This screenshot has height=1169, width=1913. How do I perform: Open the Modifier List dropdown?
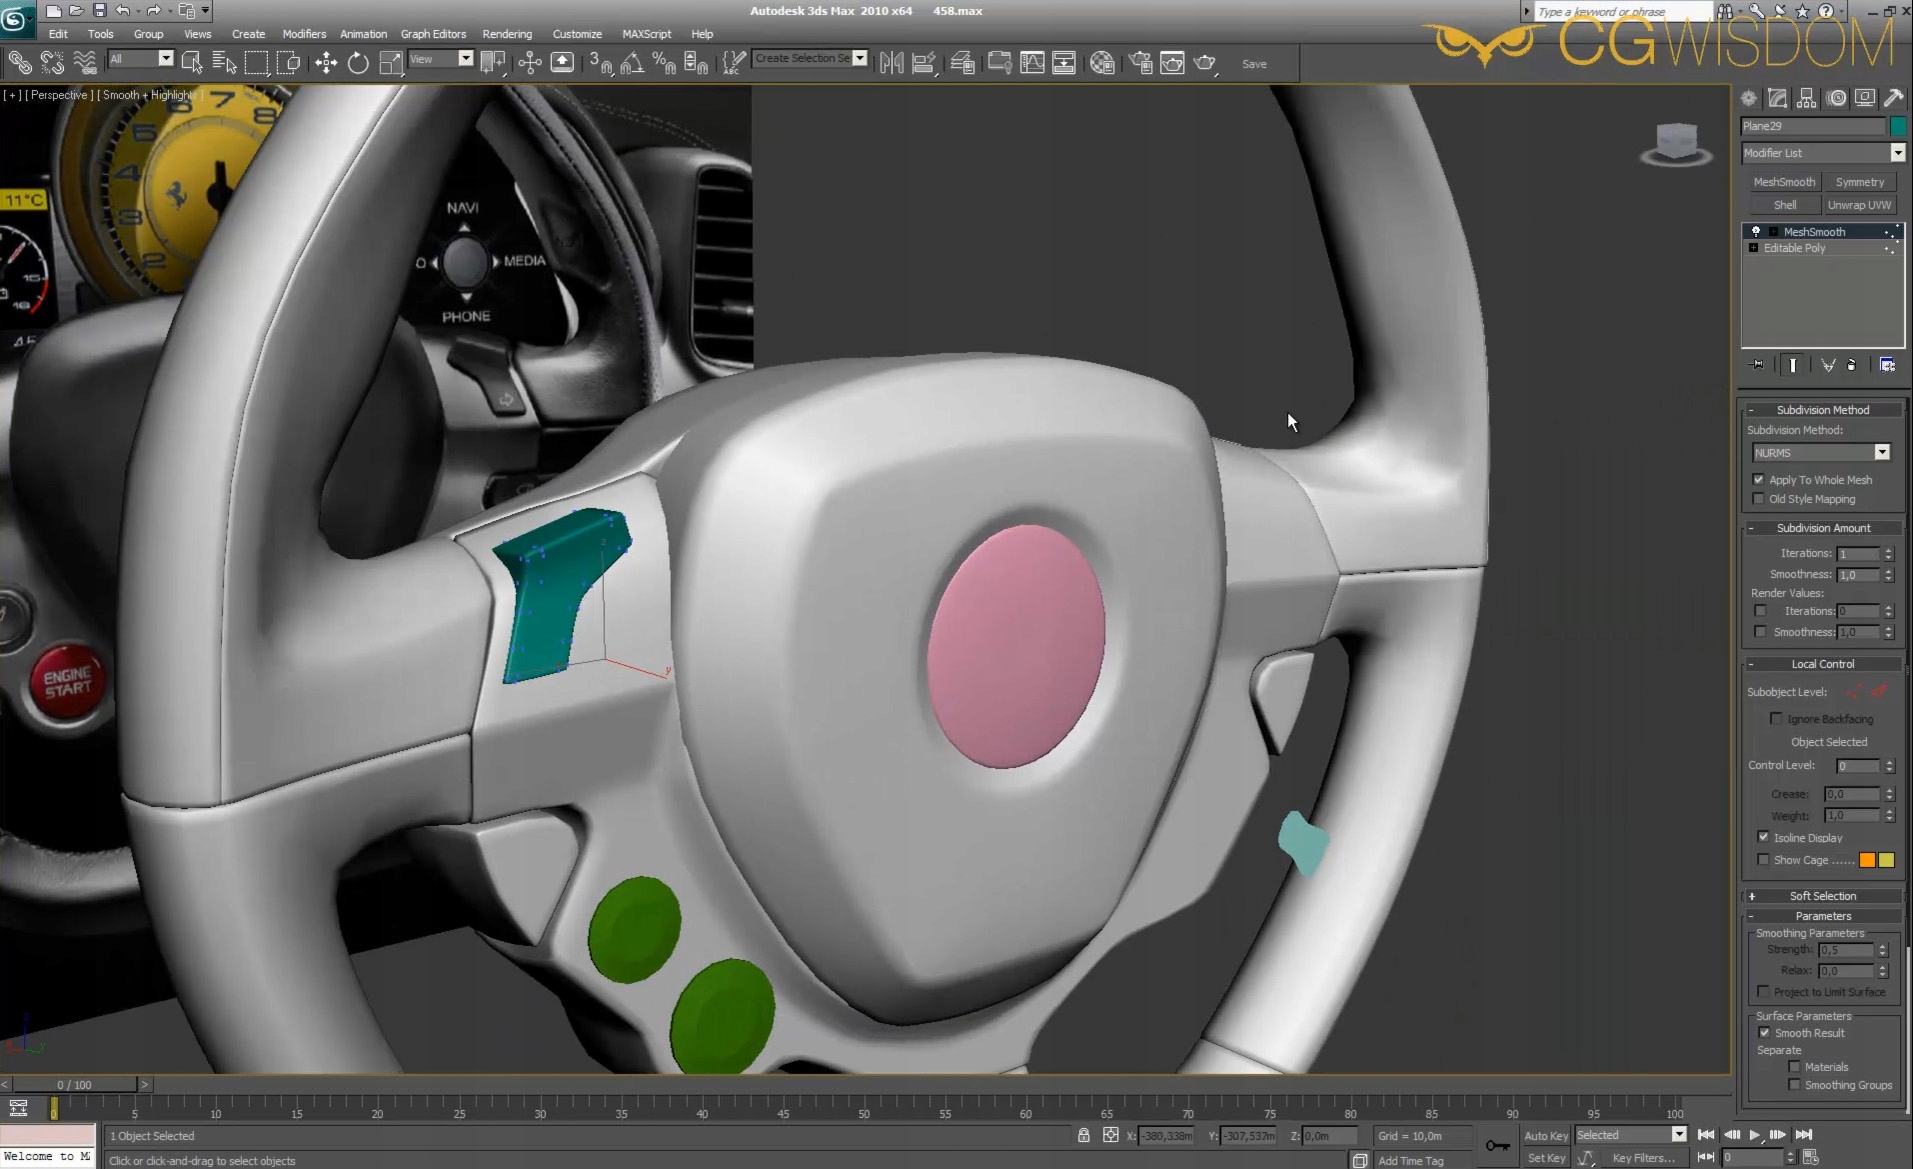[x=1897, y=153]
